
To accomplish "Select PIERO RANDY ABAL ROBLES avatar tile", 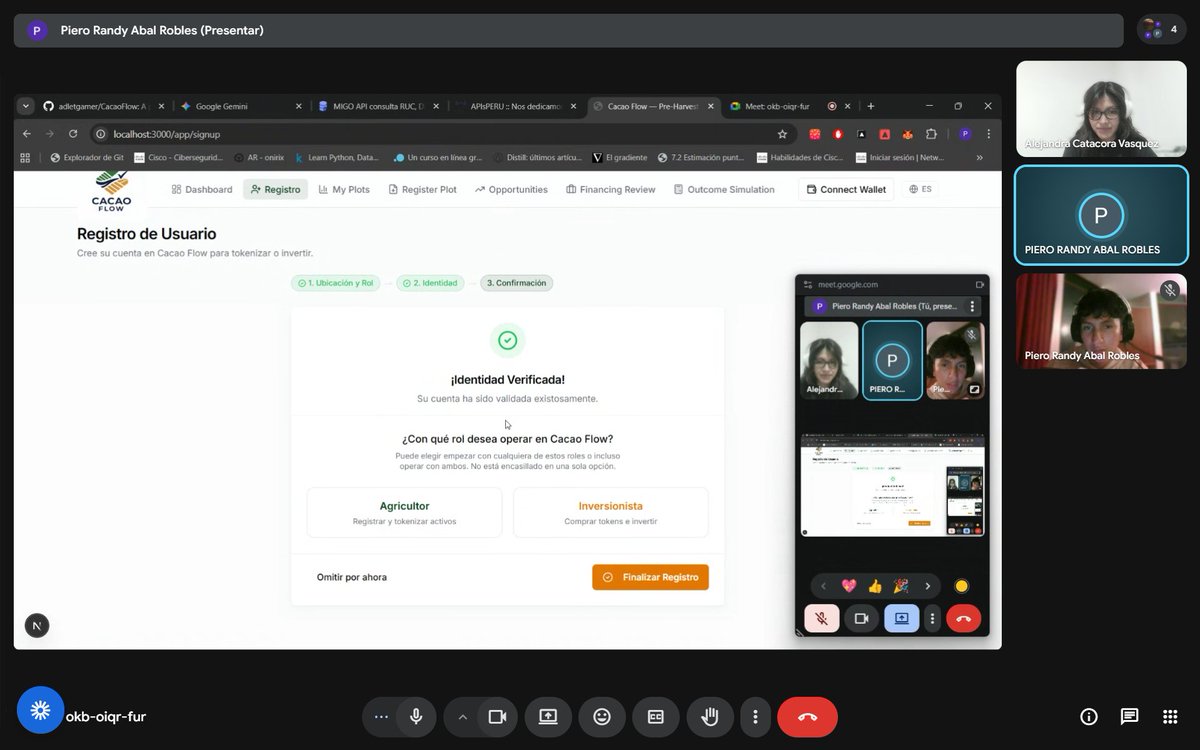I will point(1101,215).
